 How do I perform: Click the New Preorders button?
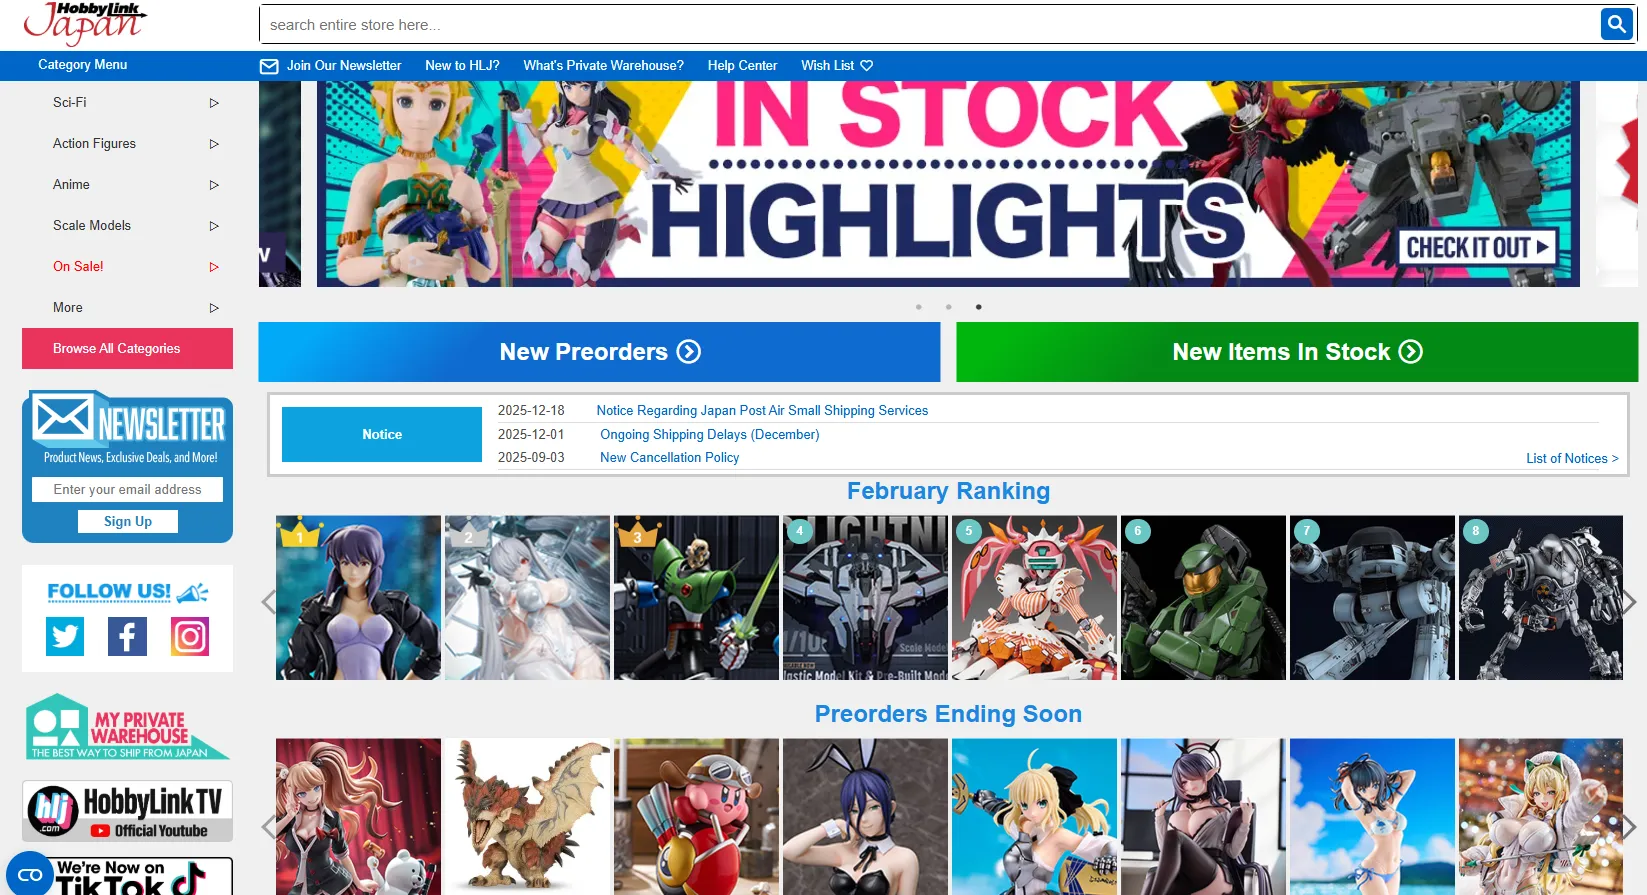point(599,352)
